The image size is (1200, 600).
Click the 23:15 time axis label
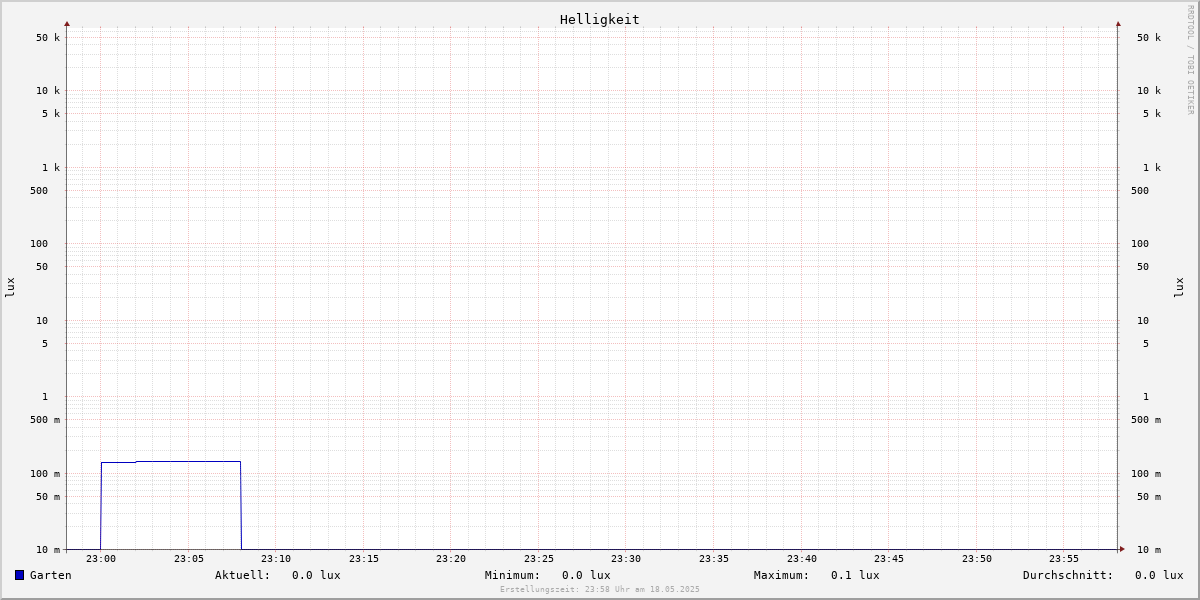(x=364, y=559)
